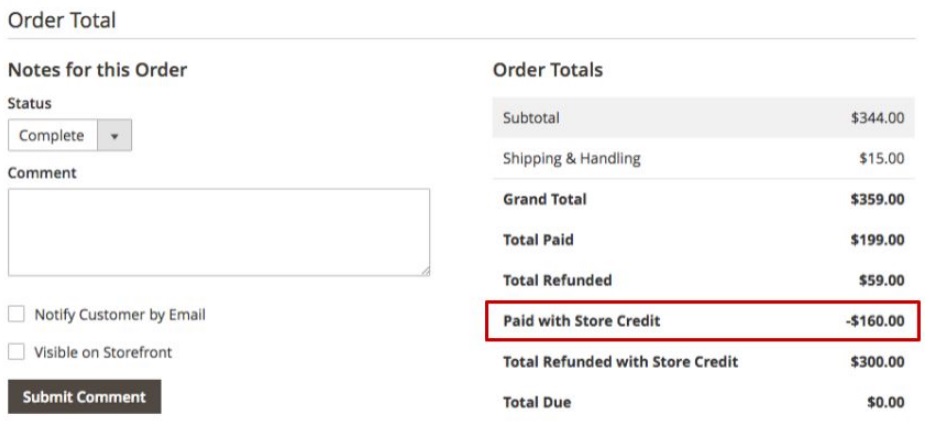
Task: Click the Total Refunded label
Action: pyautogui.click(x=557, y=280)
